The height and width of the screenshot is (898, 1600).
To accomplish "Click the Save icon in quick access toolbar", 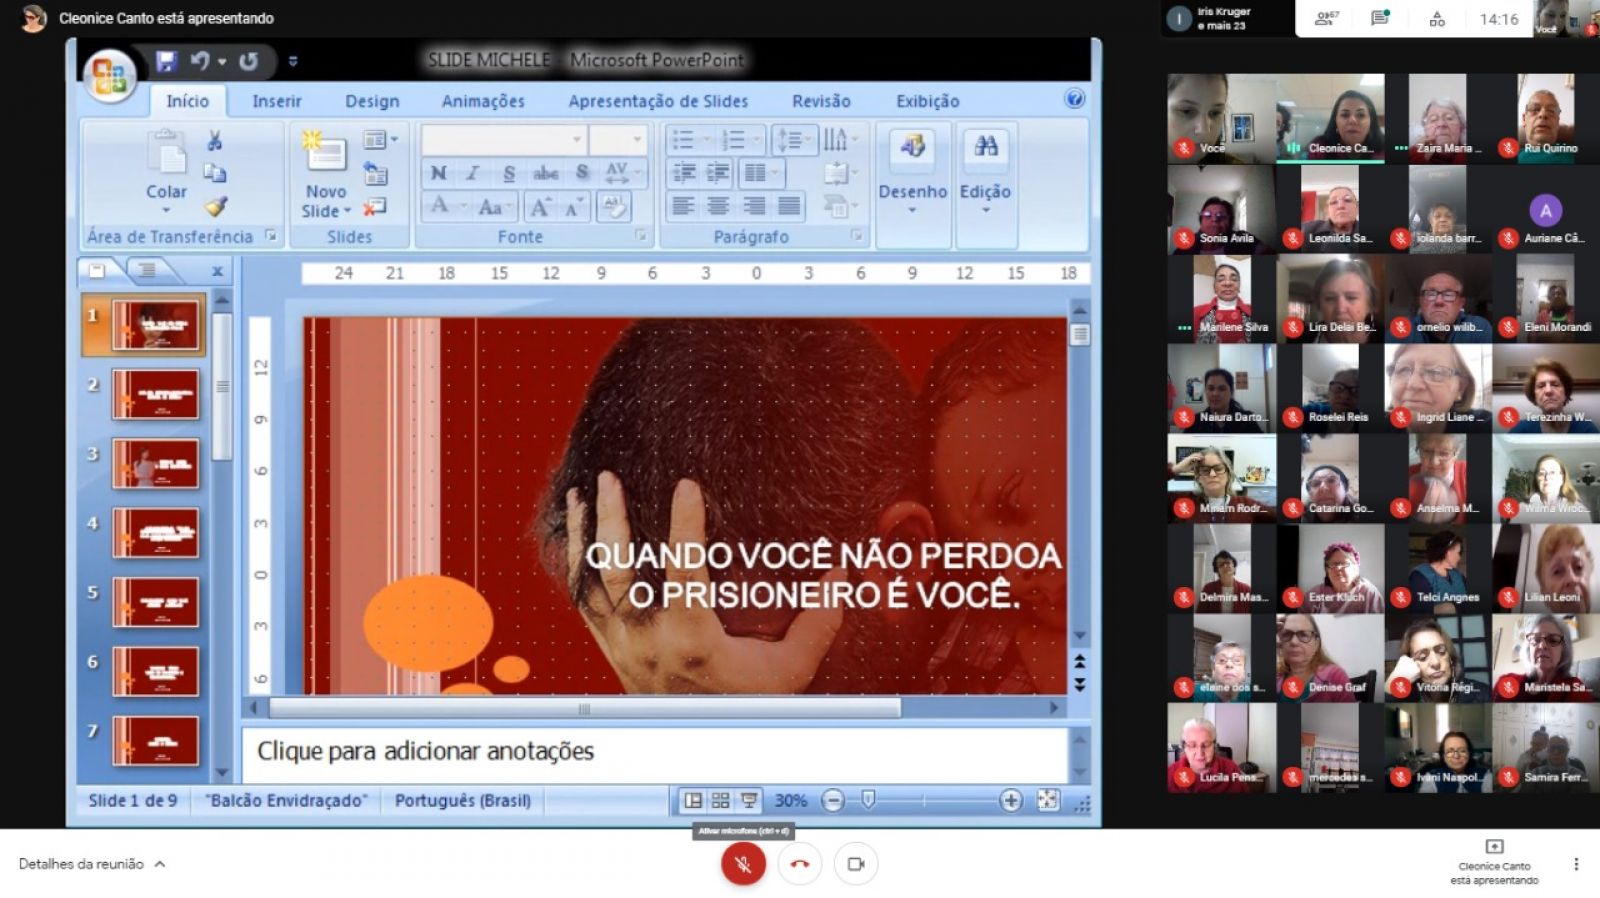I will click(x=166, y=61).
